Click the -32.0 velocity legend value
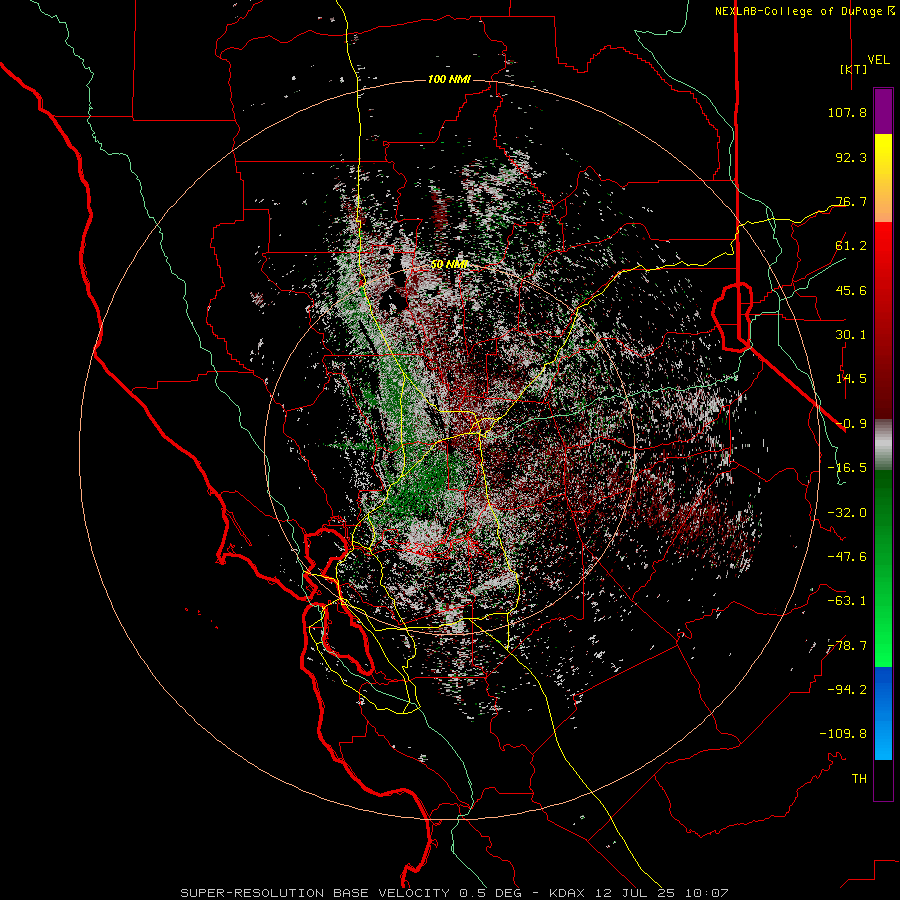 coord(847,513)
